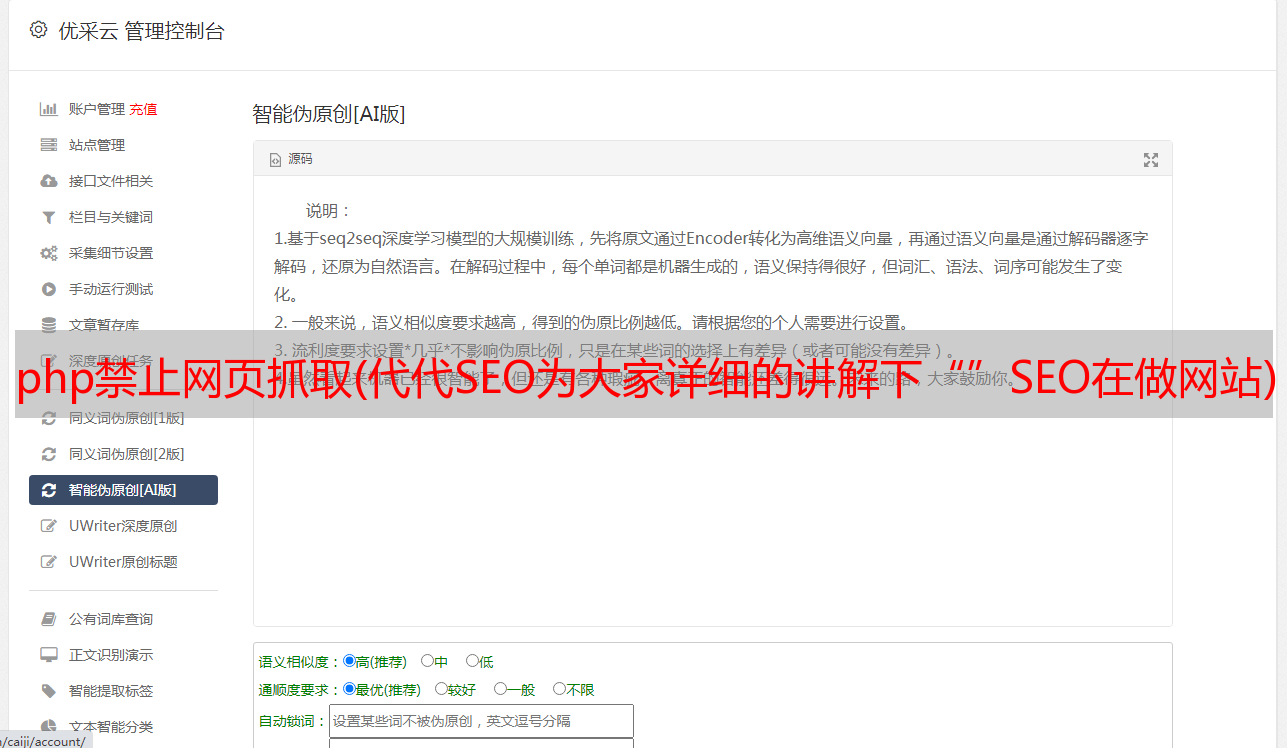Click the cloud upload icon for 接口文件相关

[x=48, y=181]
